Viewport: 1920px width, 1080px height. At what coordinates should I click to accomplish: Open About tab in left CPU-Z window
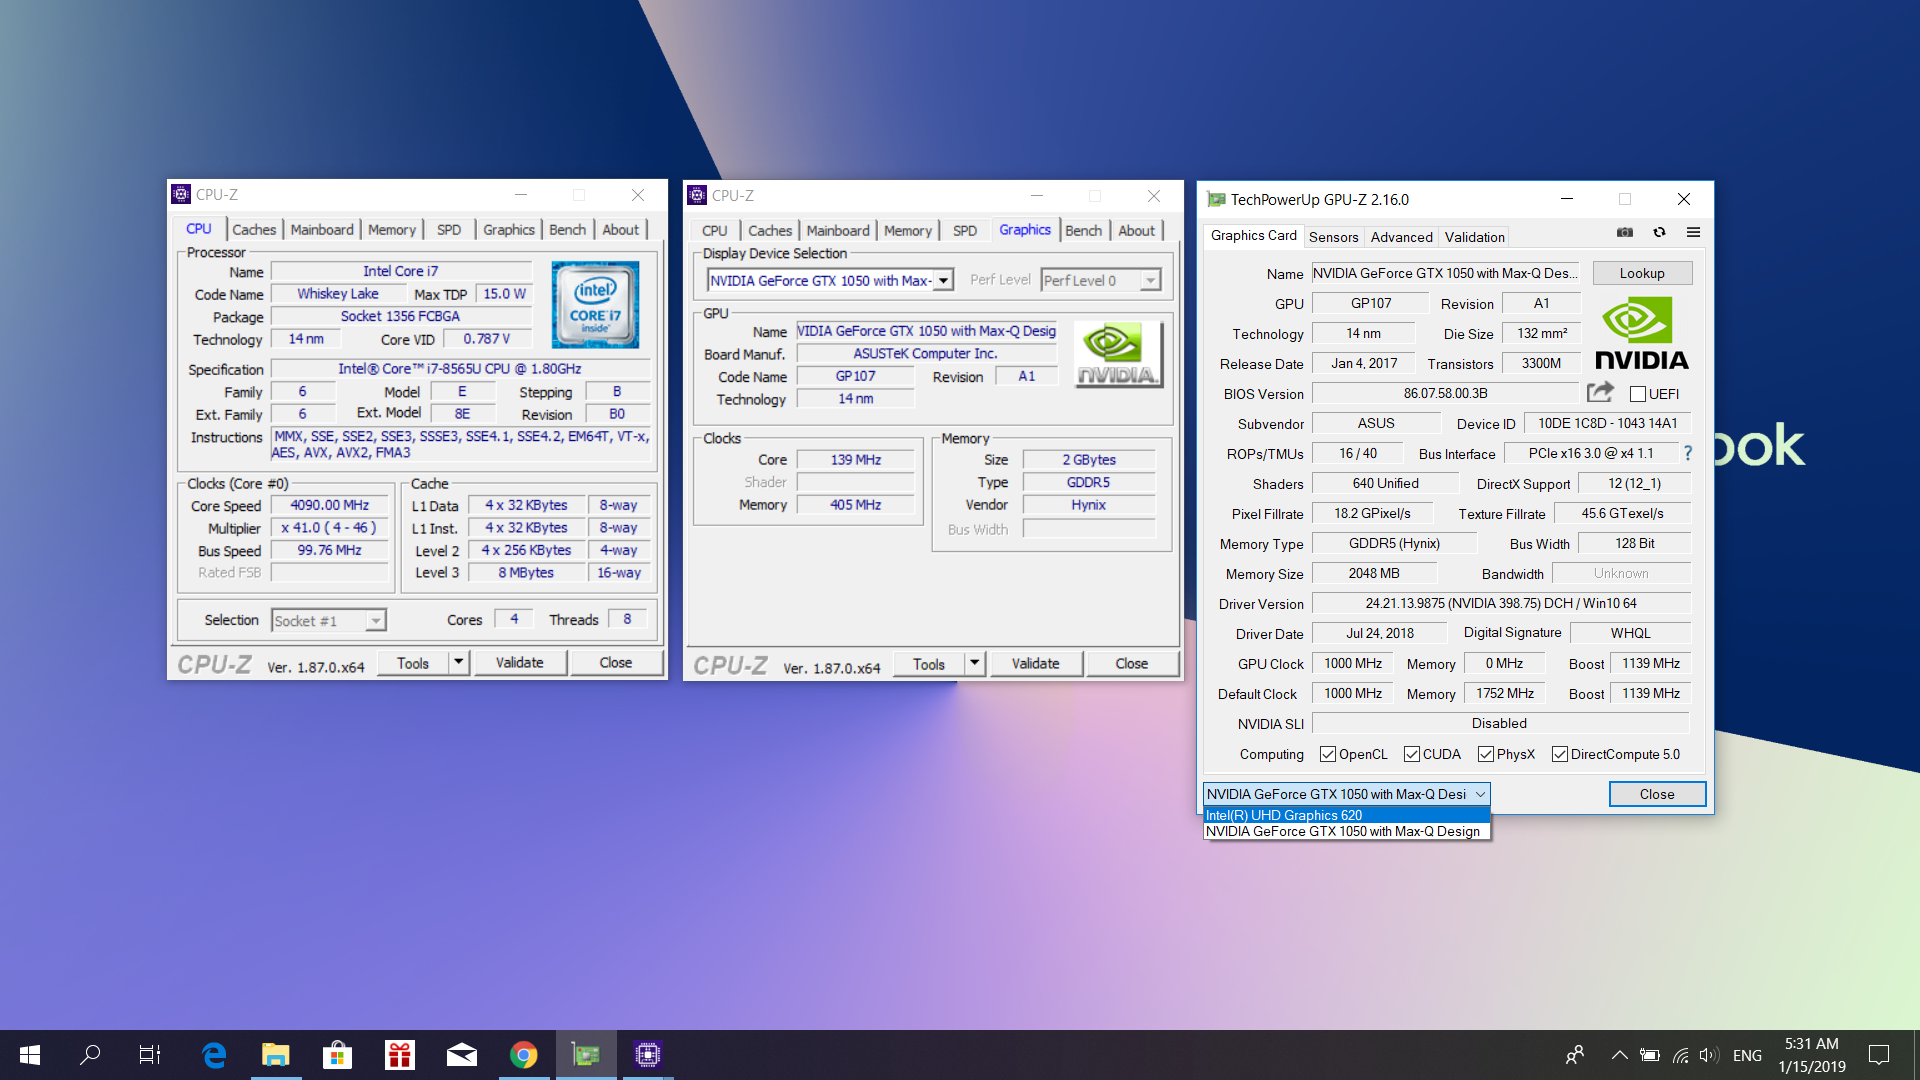tap(620, 229)
